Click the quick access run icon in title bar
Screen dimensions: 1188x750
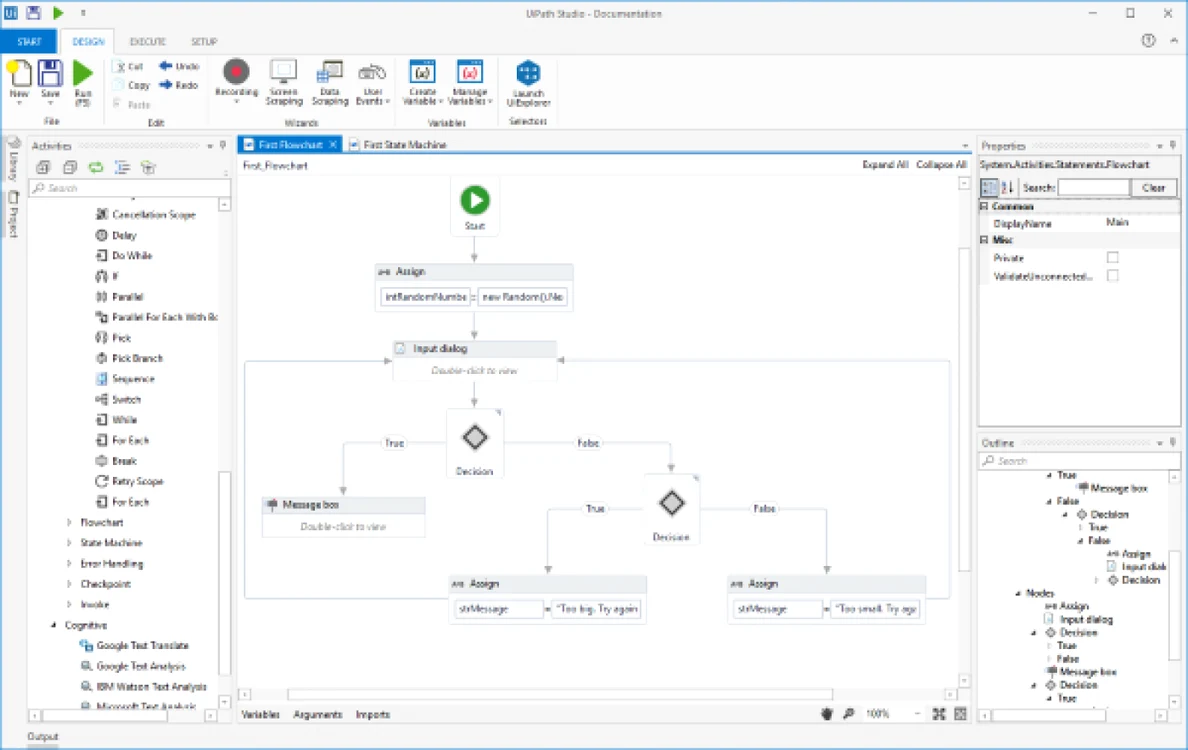pos(58,13)
